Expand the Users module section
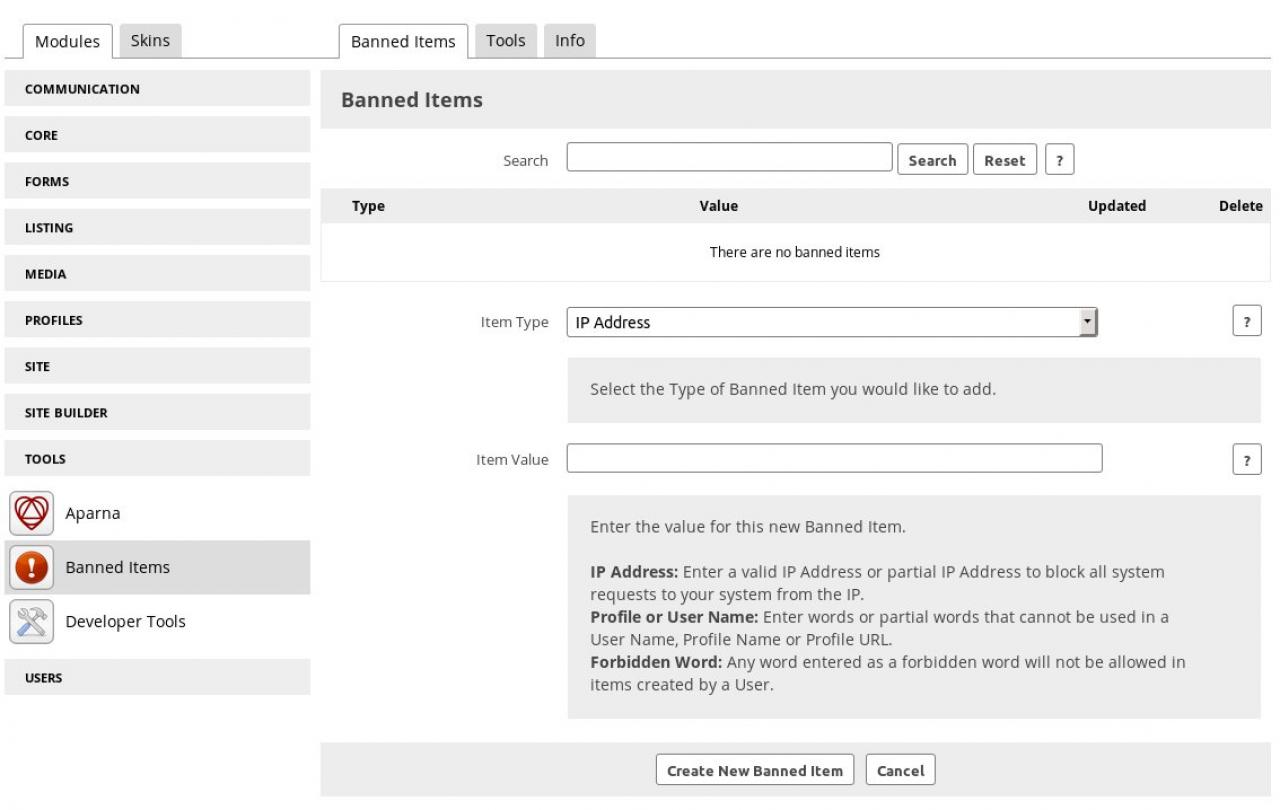The image size is (1280, 810). coord(157,678)
